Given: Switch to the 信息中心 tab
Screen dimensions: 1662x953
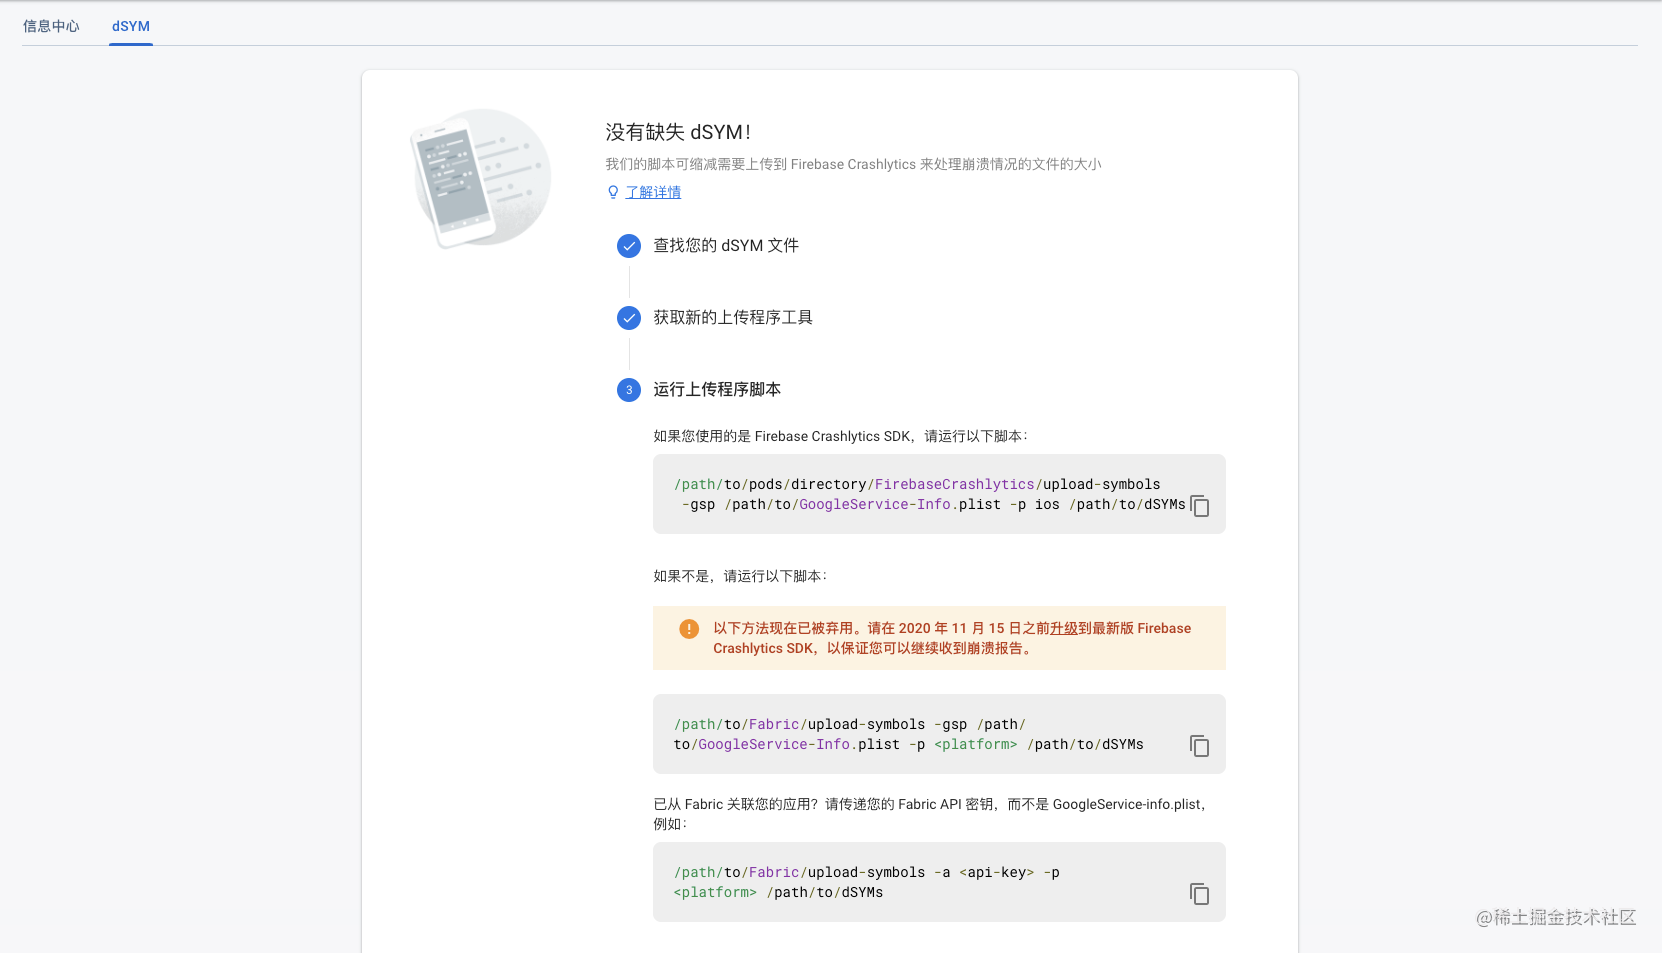Looking at the screenshot, I should pos(51,26).
